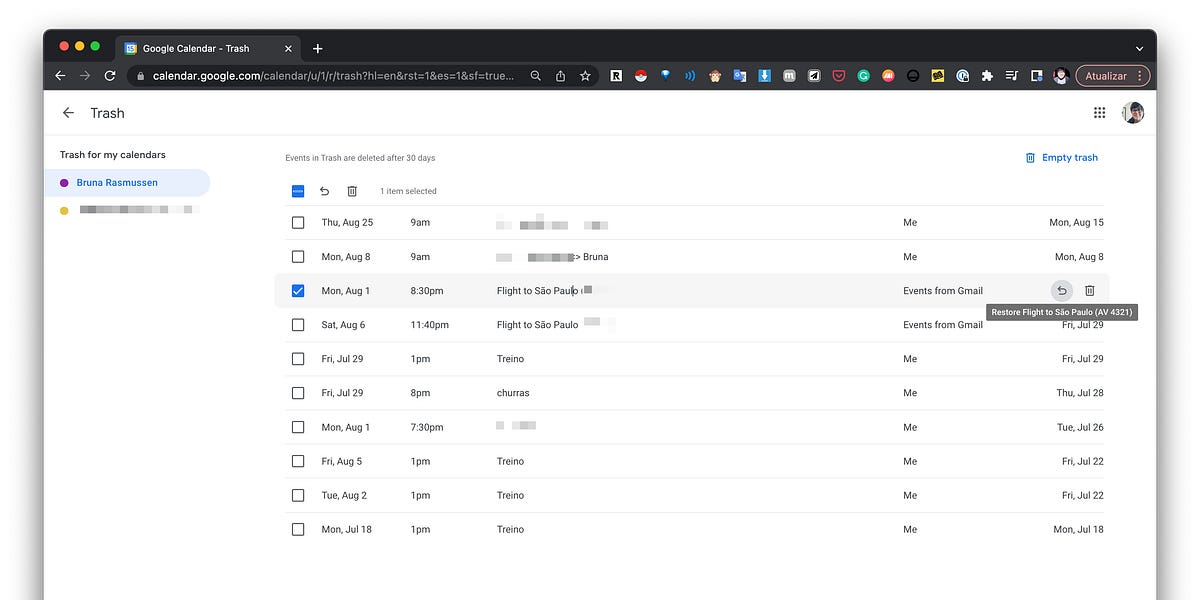This screenshot has height=600, width=1200.
Task: Open the Google account avatar menu
Action: [x=1131, y=112]
